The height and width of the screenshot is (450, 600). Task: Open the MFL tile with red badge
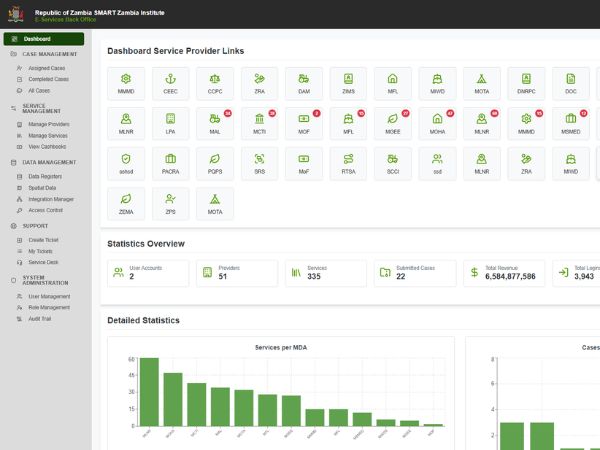[348, 124]
